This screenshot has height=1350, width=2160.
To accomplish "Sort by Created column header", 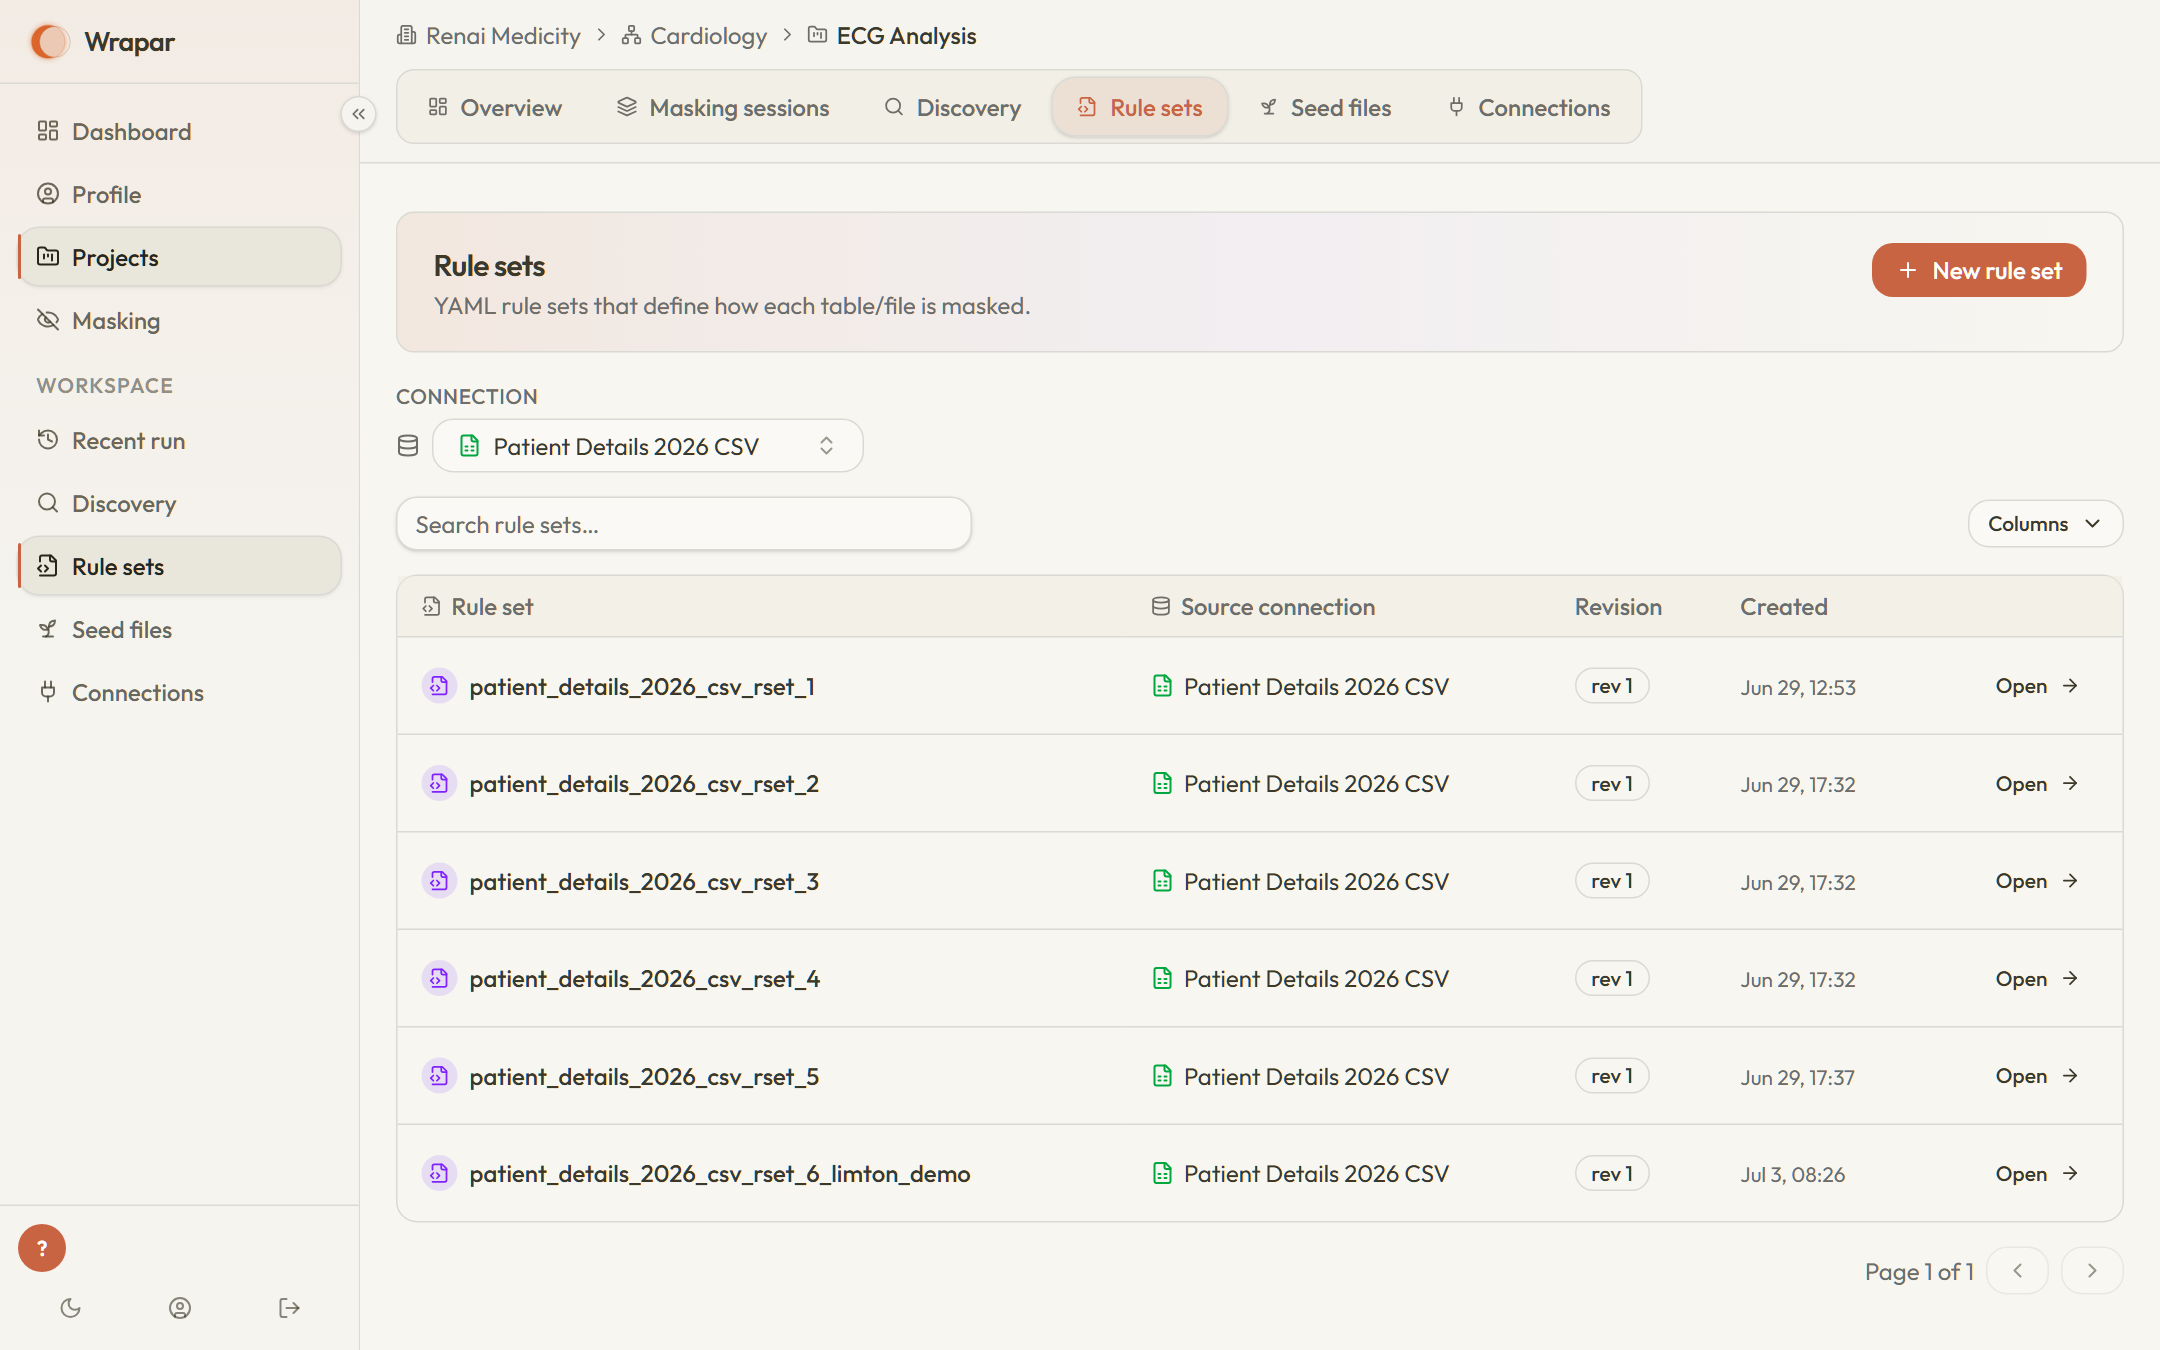I will (x=1784, y=607).
